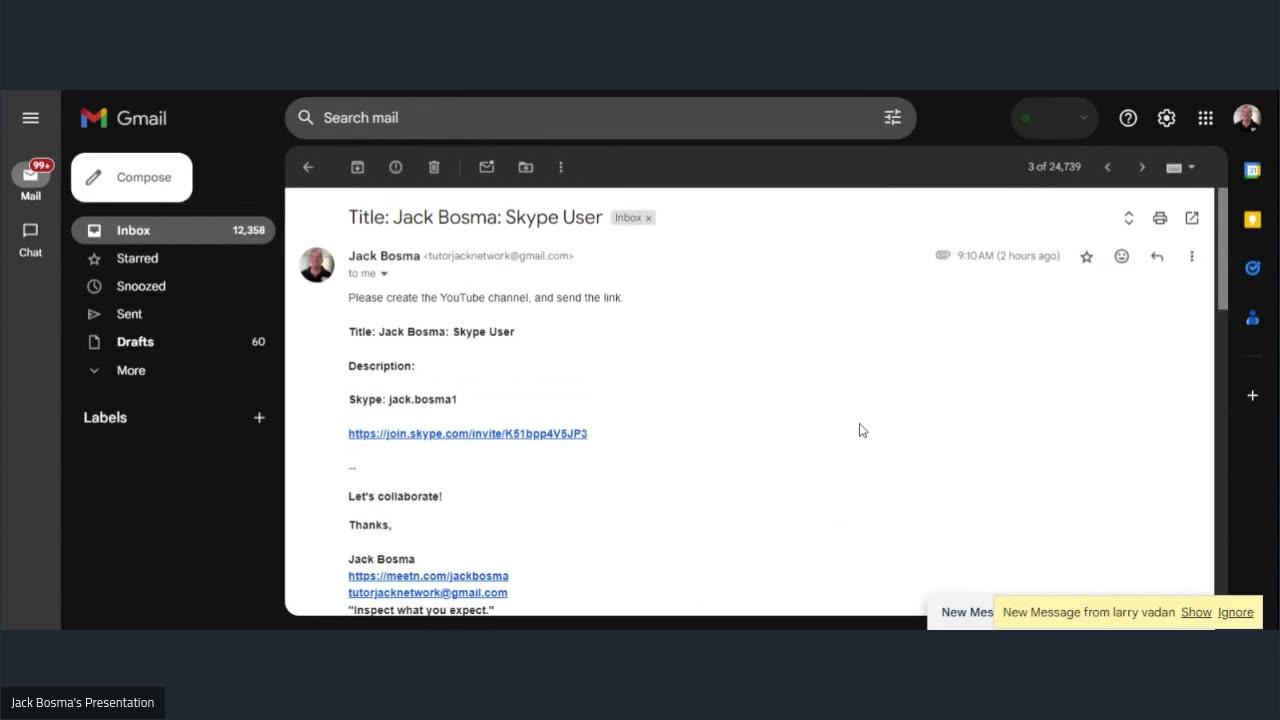The width and height of the screenshot is (1280, 720).
Task: Click the Labels heading
Action: click(x=105, y=418)
